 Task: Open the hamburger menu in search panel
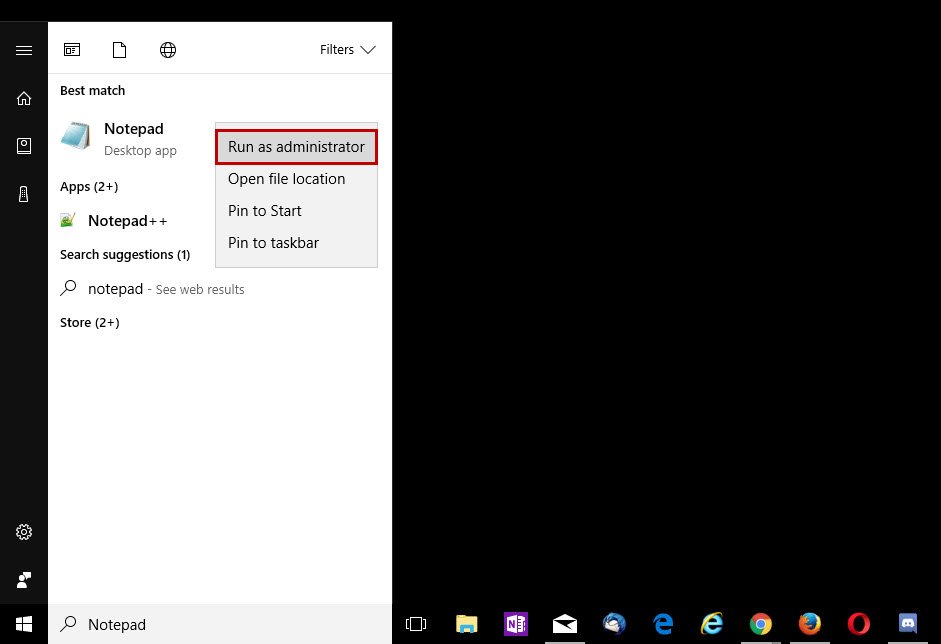tap(24, 50)
